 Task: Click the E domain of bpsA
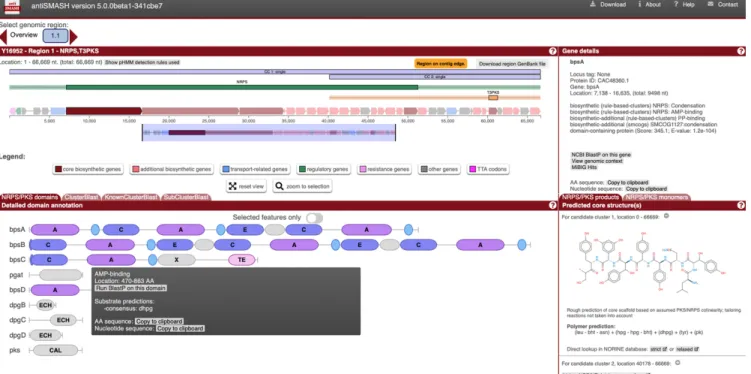[245, 230]
